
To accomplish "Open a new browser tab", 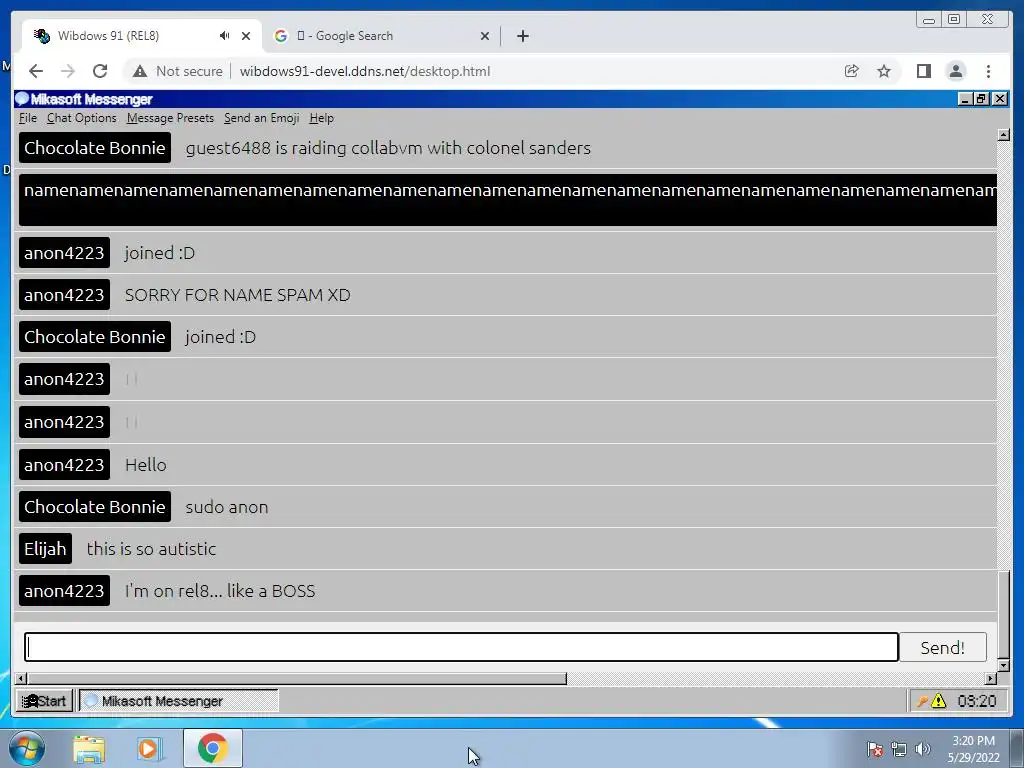I will click(x=522, y=36).
